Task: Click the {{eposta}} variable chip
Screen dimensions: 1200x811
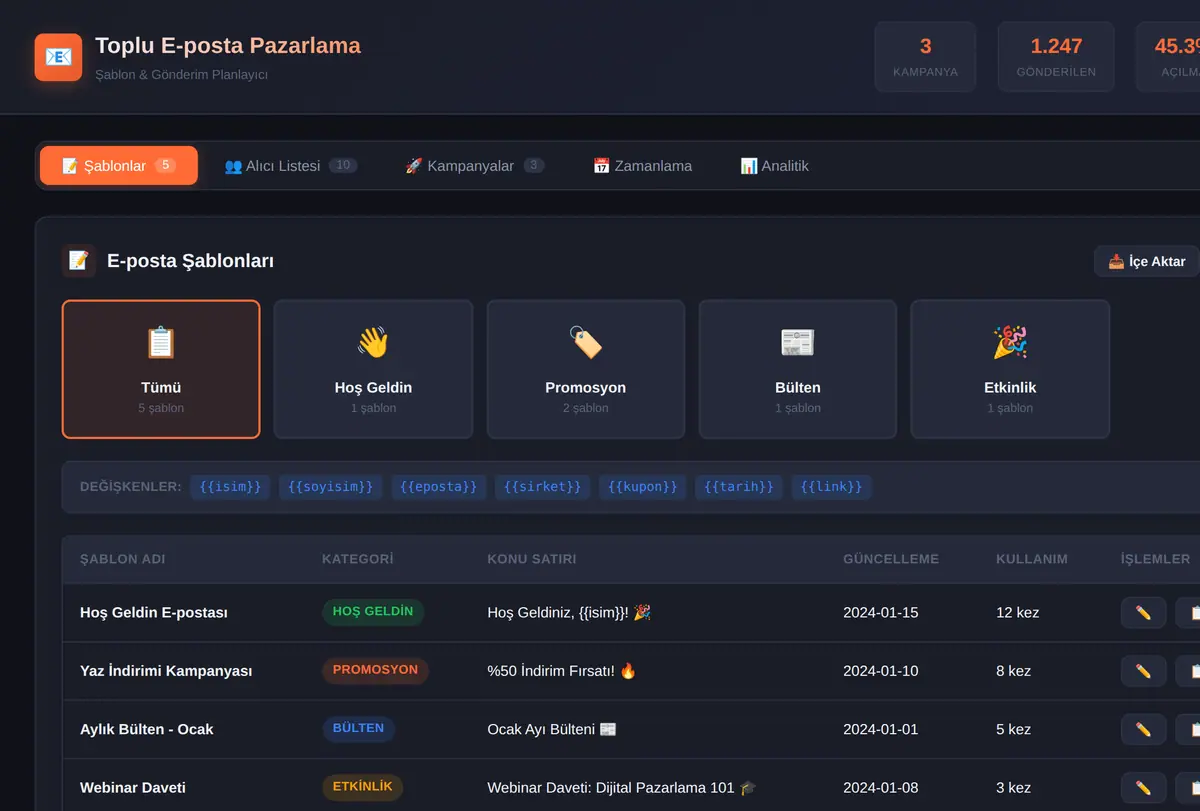Action: [x=438, y=487]
